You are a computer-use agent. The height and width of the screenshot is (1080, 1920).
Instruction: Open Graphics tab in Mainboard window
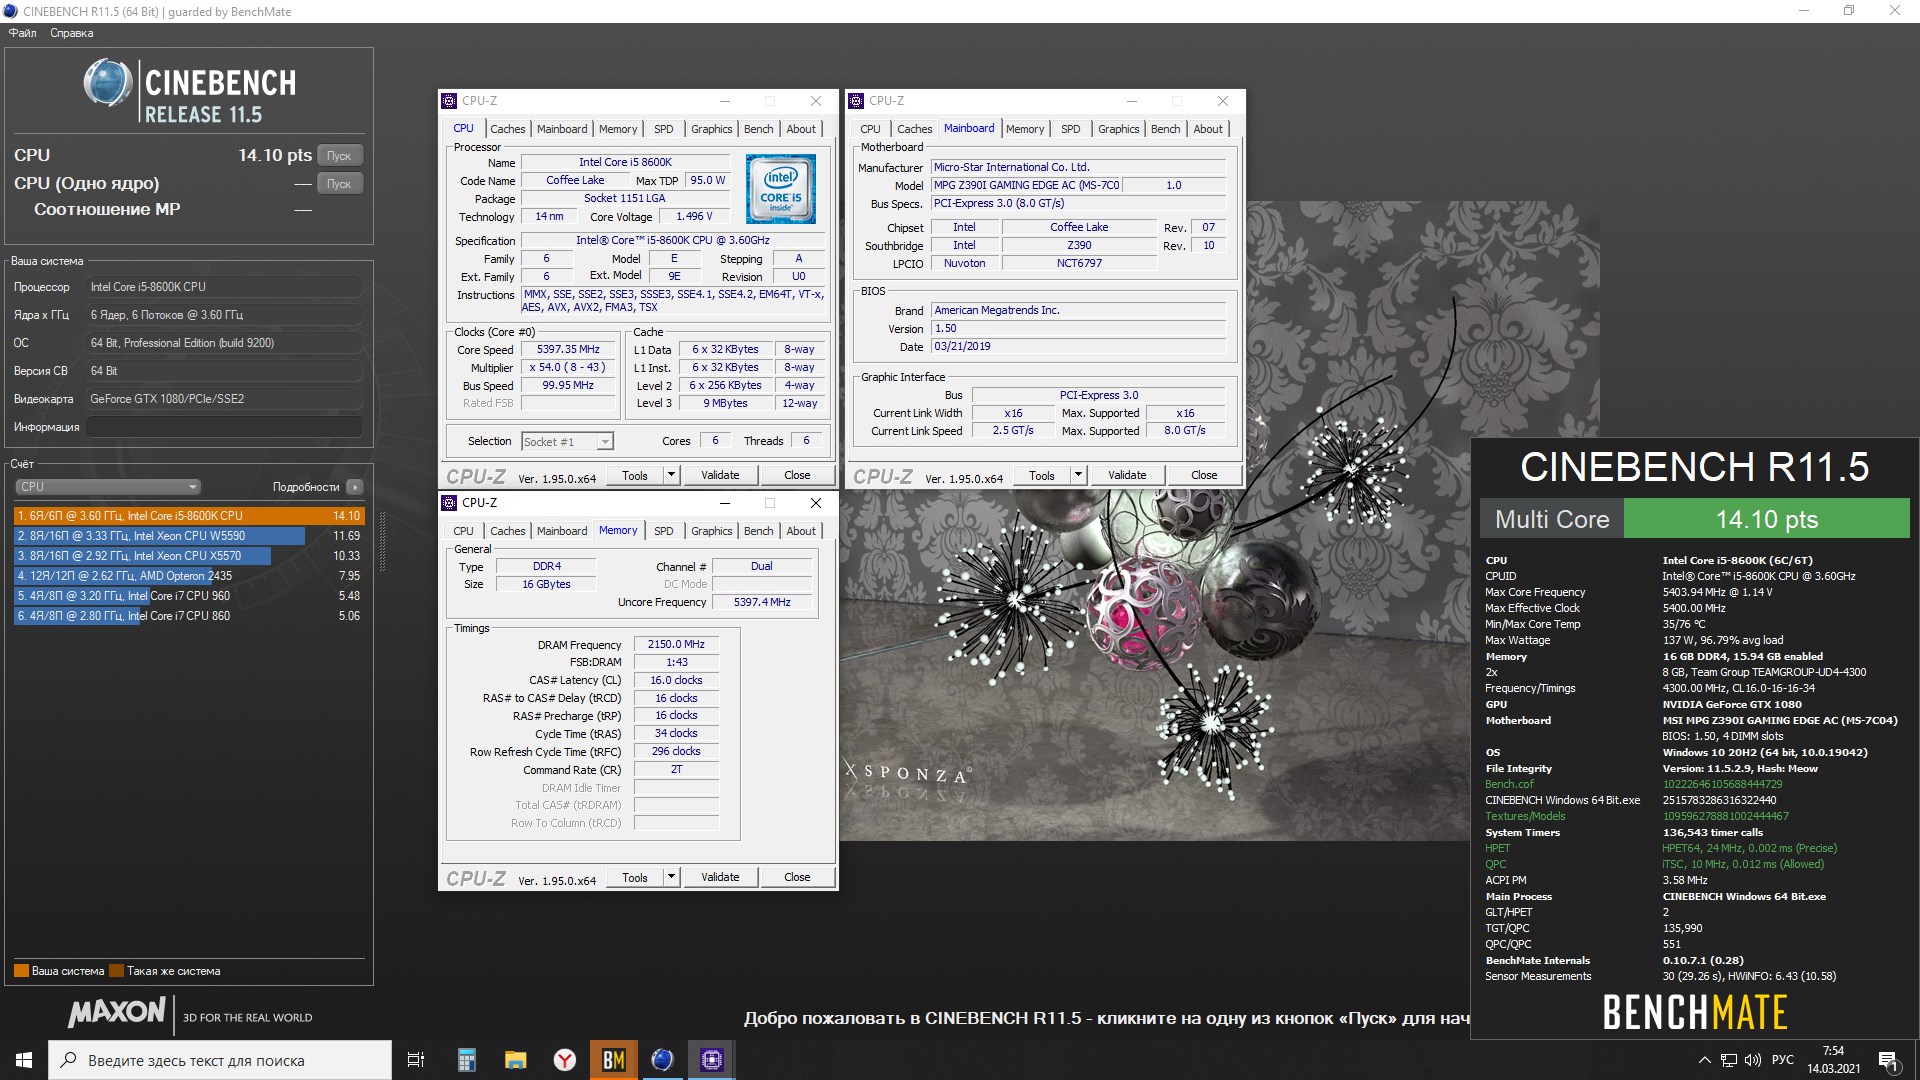point(1118,129)
